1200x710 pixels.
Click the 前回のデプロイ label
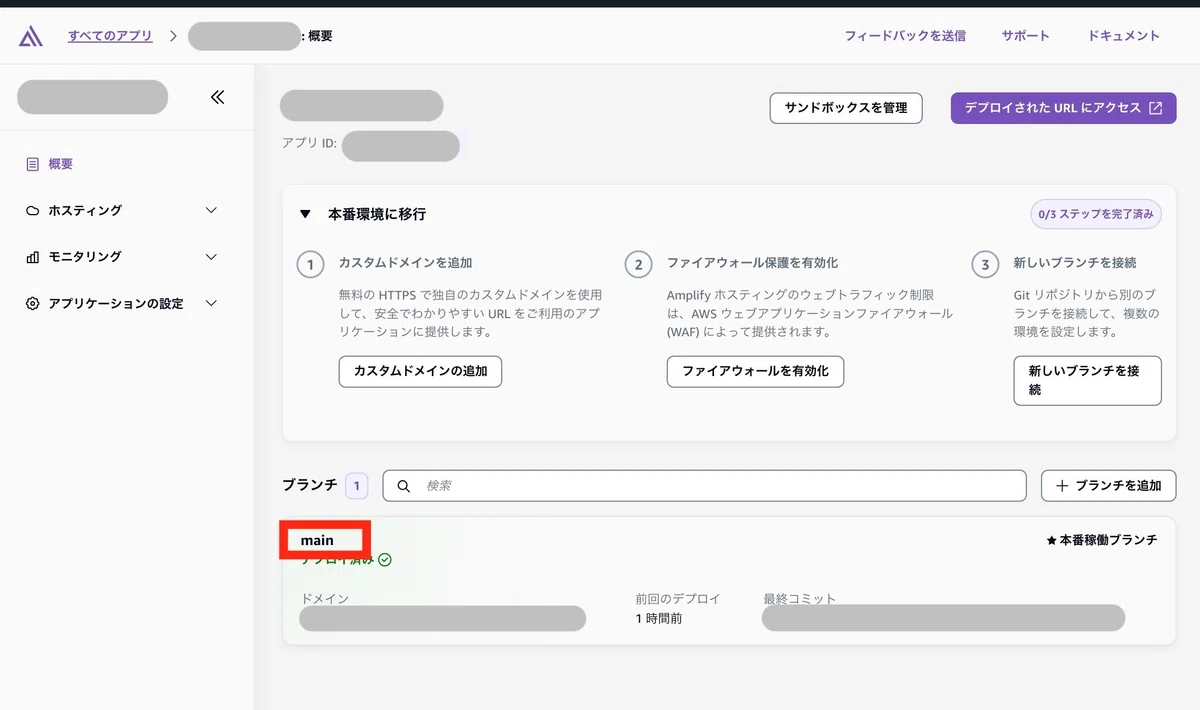pyautogui.click(x=678, y=599)
